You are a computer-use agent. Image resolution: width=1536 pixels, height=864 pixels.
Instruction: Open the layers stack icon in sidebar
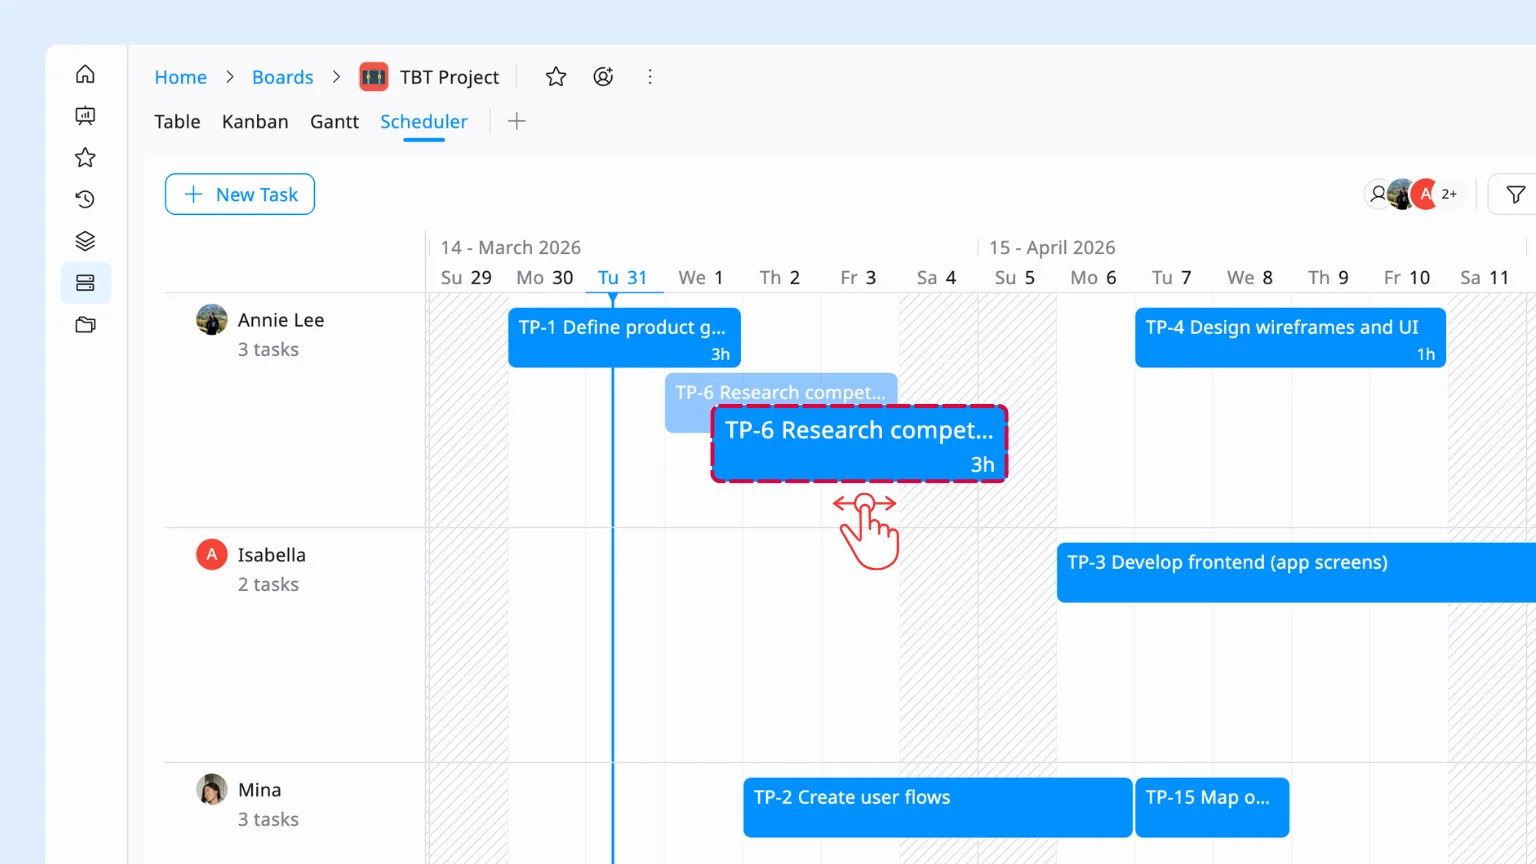coord(85,241)
